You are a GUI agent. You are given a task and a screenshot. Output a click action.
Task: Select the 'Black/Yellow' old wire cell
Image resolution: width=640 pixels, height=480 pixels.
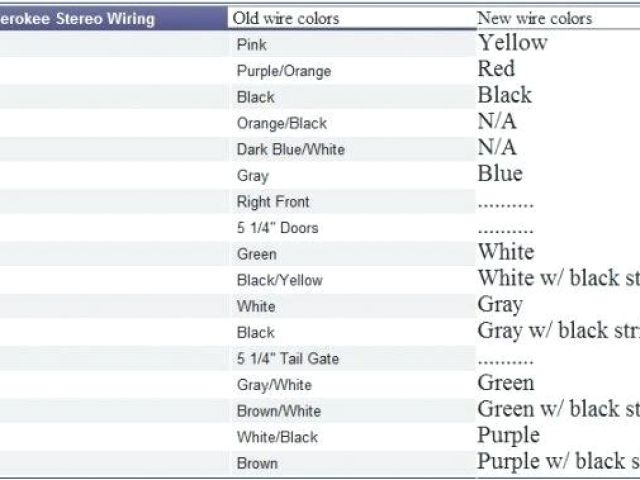tap(279, 280)
